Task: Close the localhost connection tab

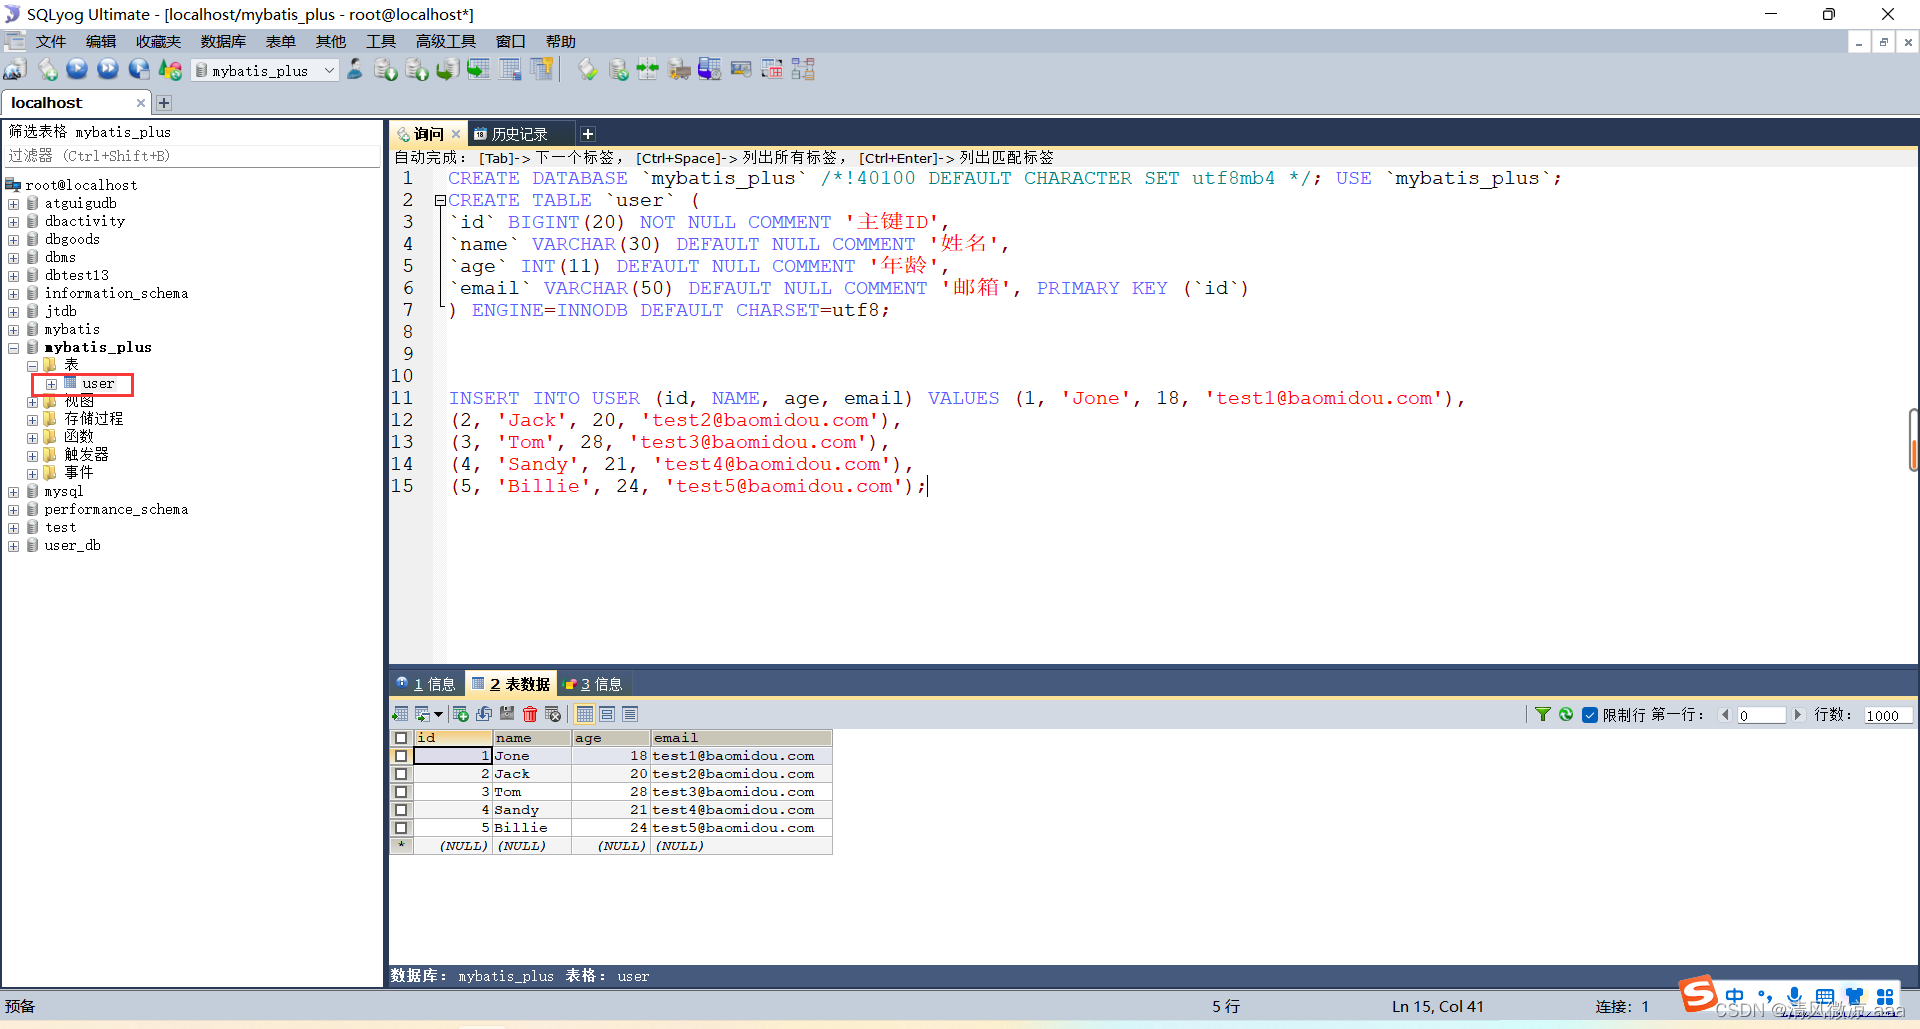Action: click(x=140, y=103)
